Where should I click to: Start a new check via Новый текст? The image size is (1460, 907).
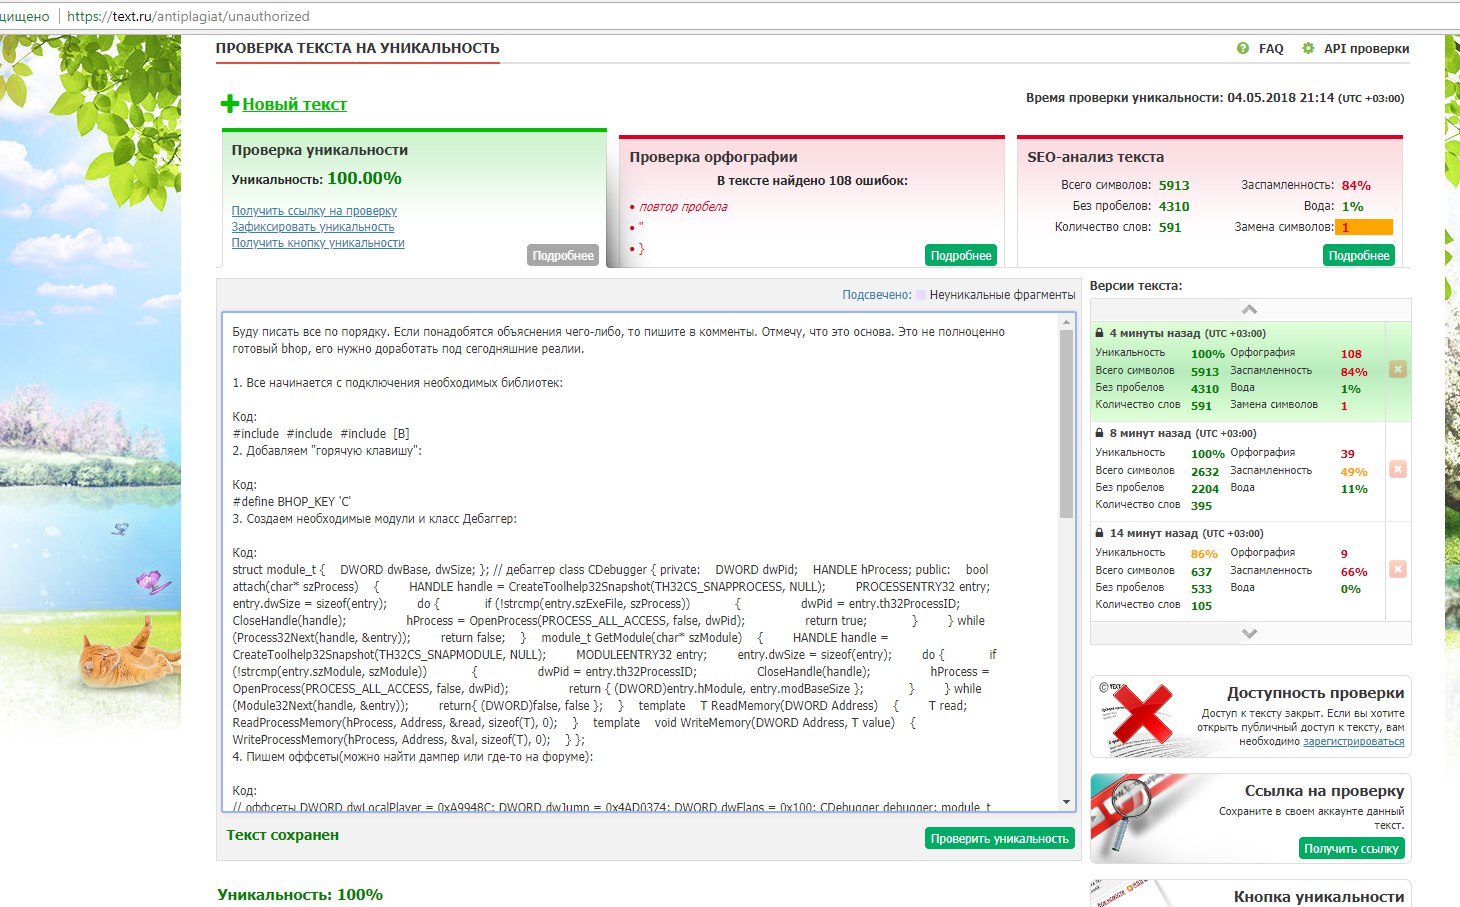(294, 104)
